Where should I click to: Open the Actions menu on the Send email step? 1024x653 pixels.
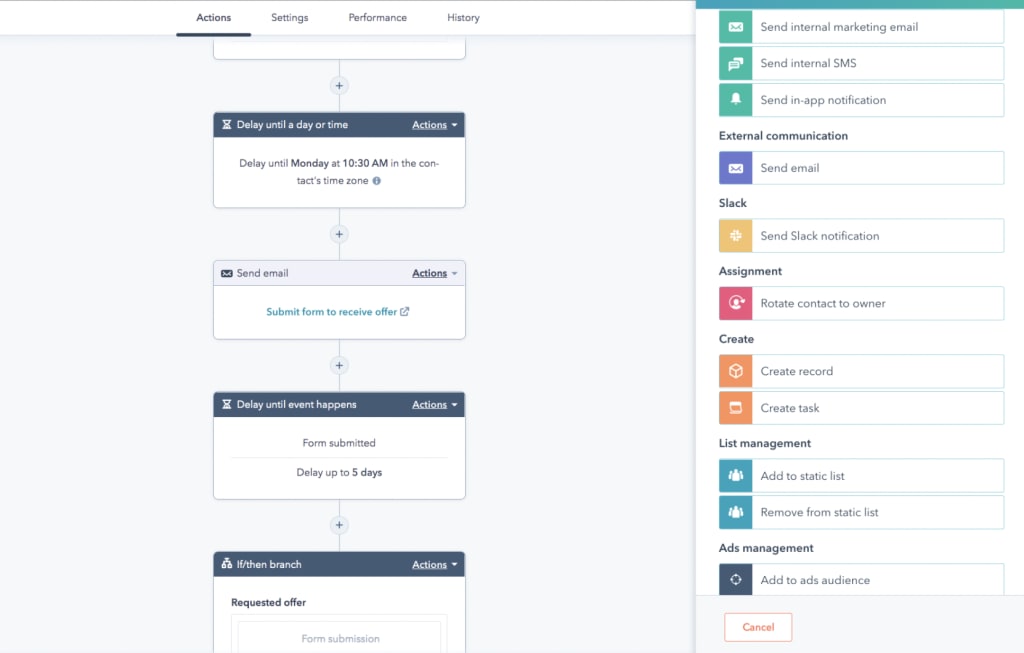click(432, 272)
